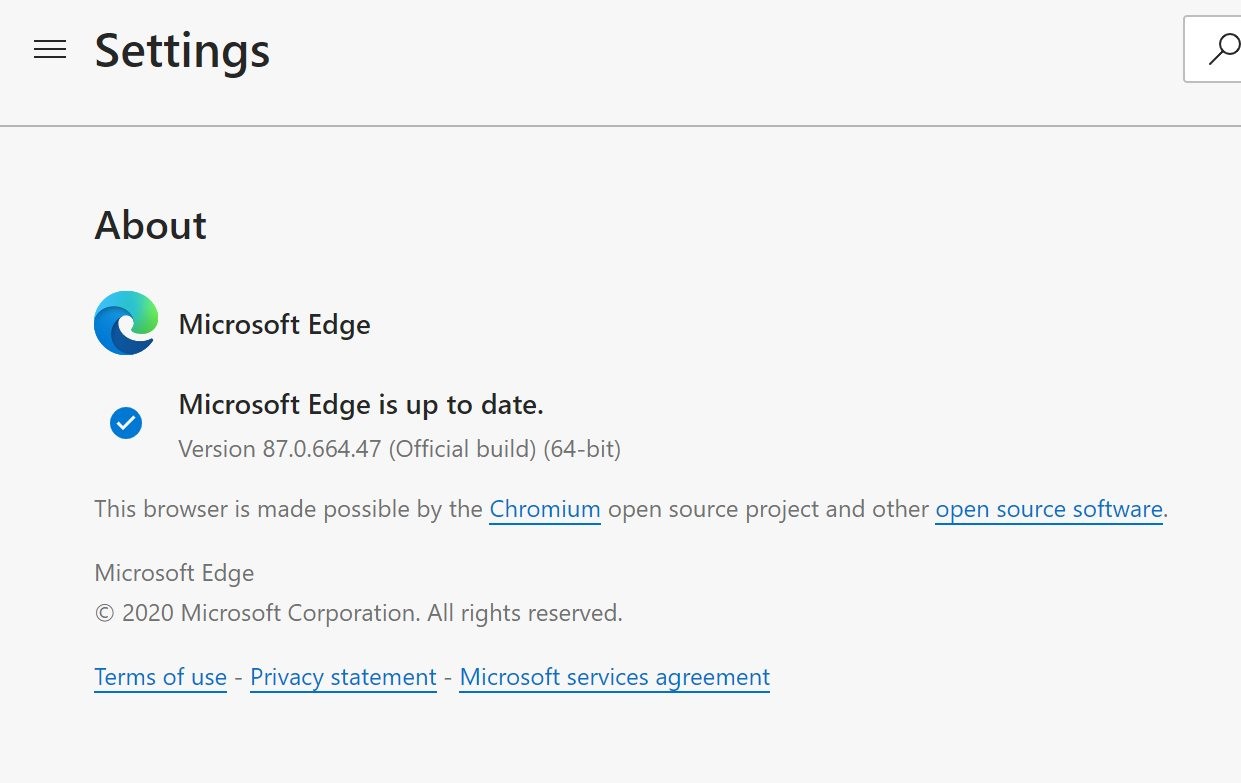
Task: Open the Microsoft services agreement
Action: point(613,677)
